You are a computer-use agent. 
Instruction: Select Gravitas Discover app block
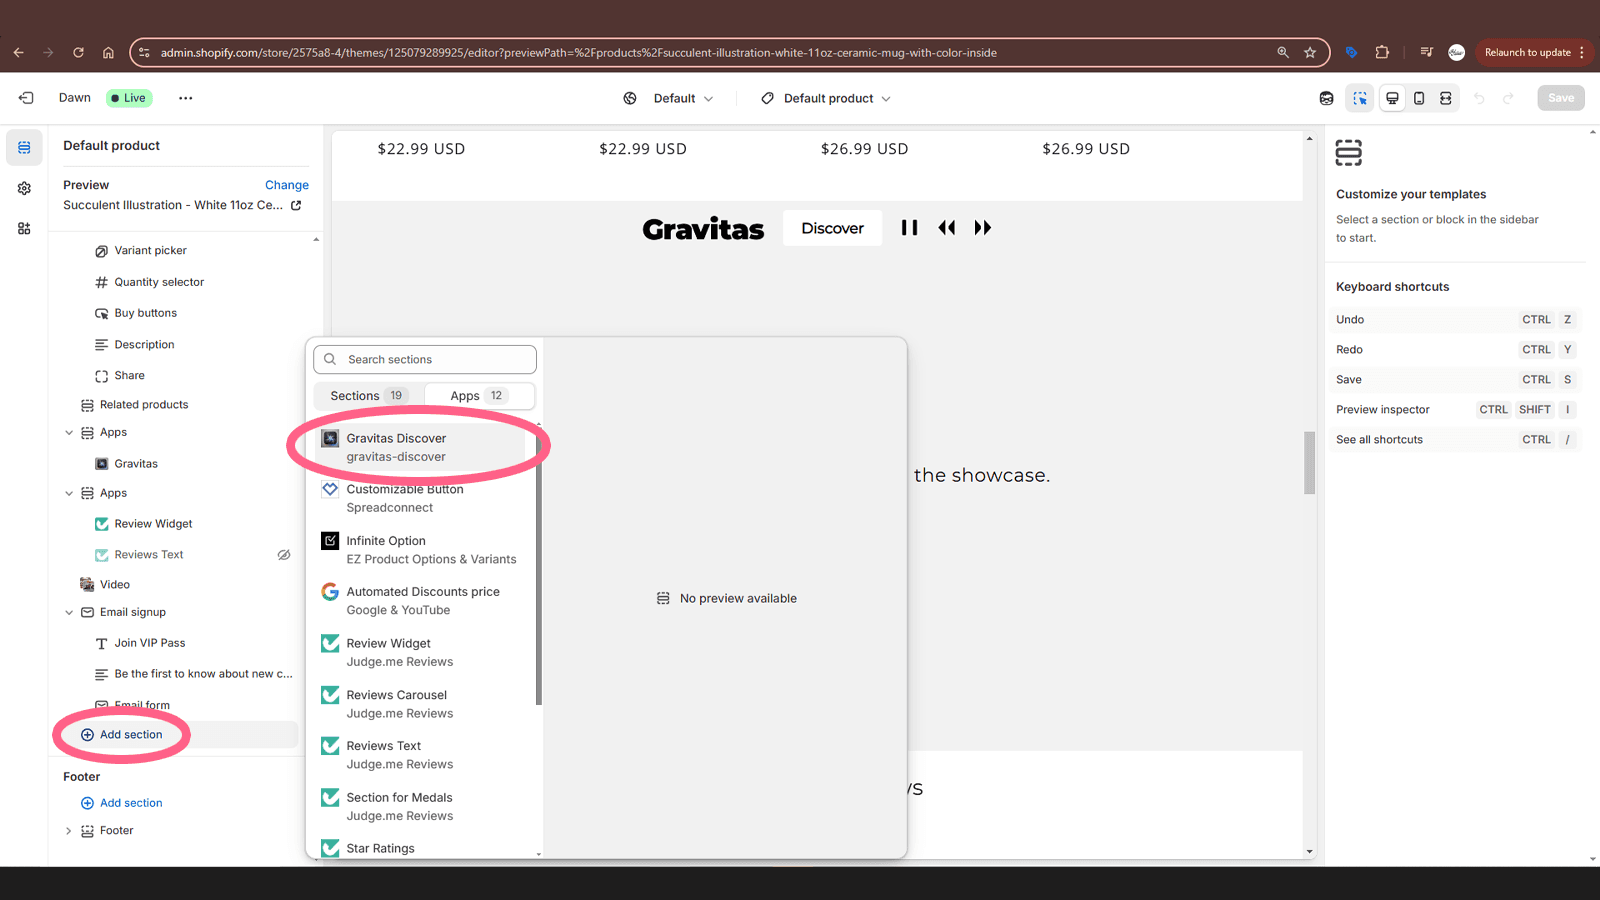pyautogui.click(x=420, y=447)
